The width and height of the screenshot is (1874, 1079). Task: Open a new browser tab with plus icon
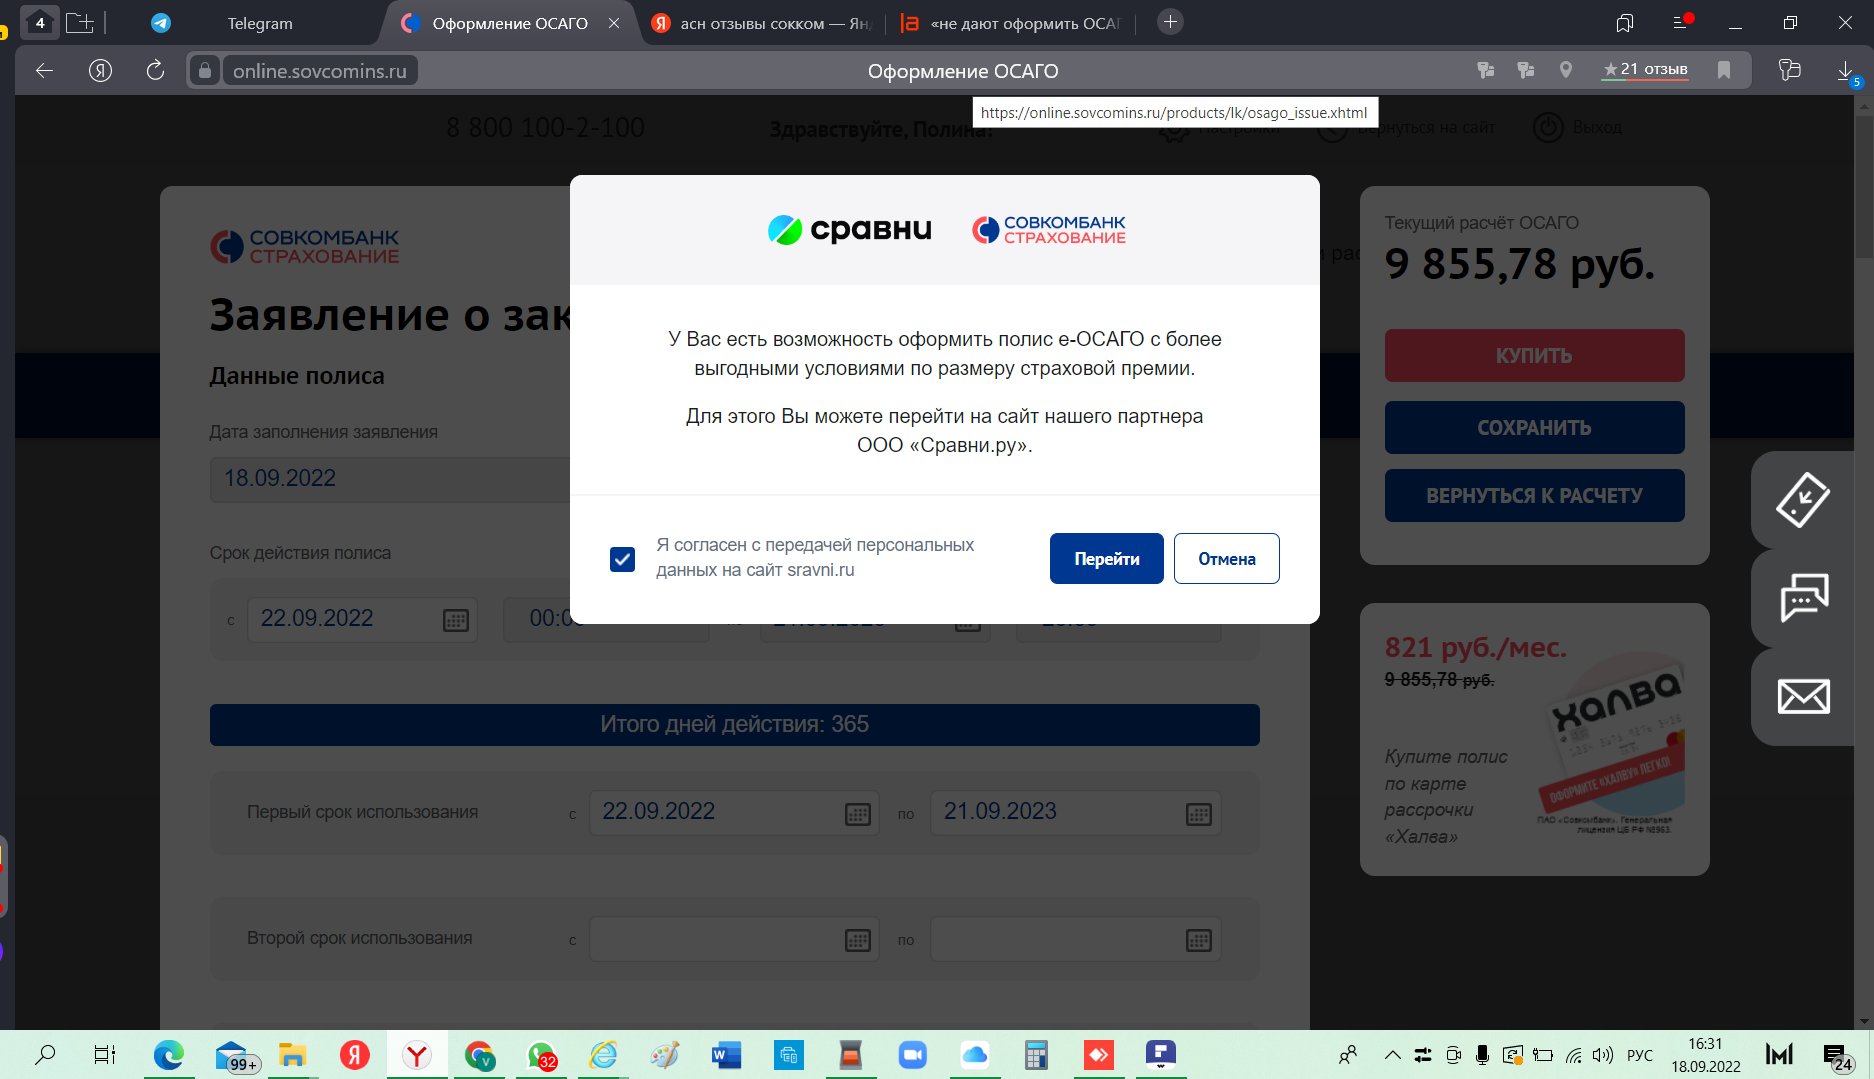pyautogui.click(x=1170, y=21)
